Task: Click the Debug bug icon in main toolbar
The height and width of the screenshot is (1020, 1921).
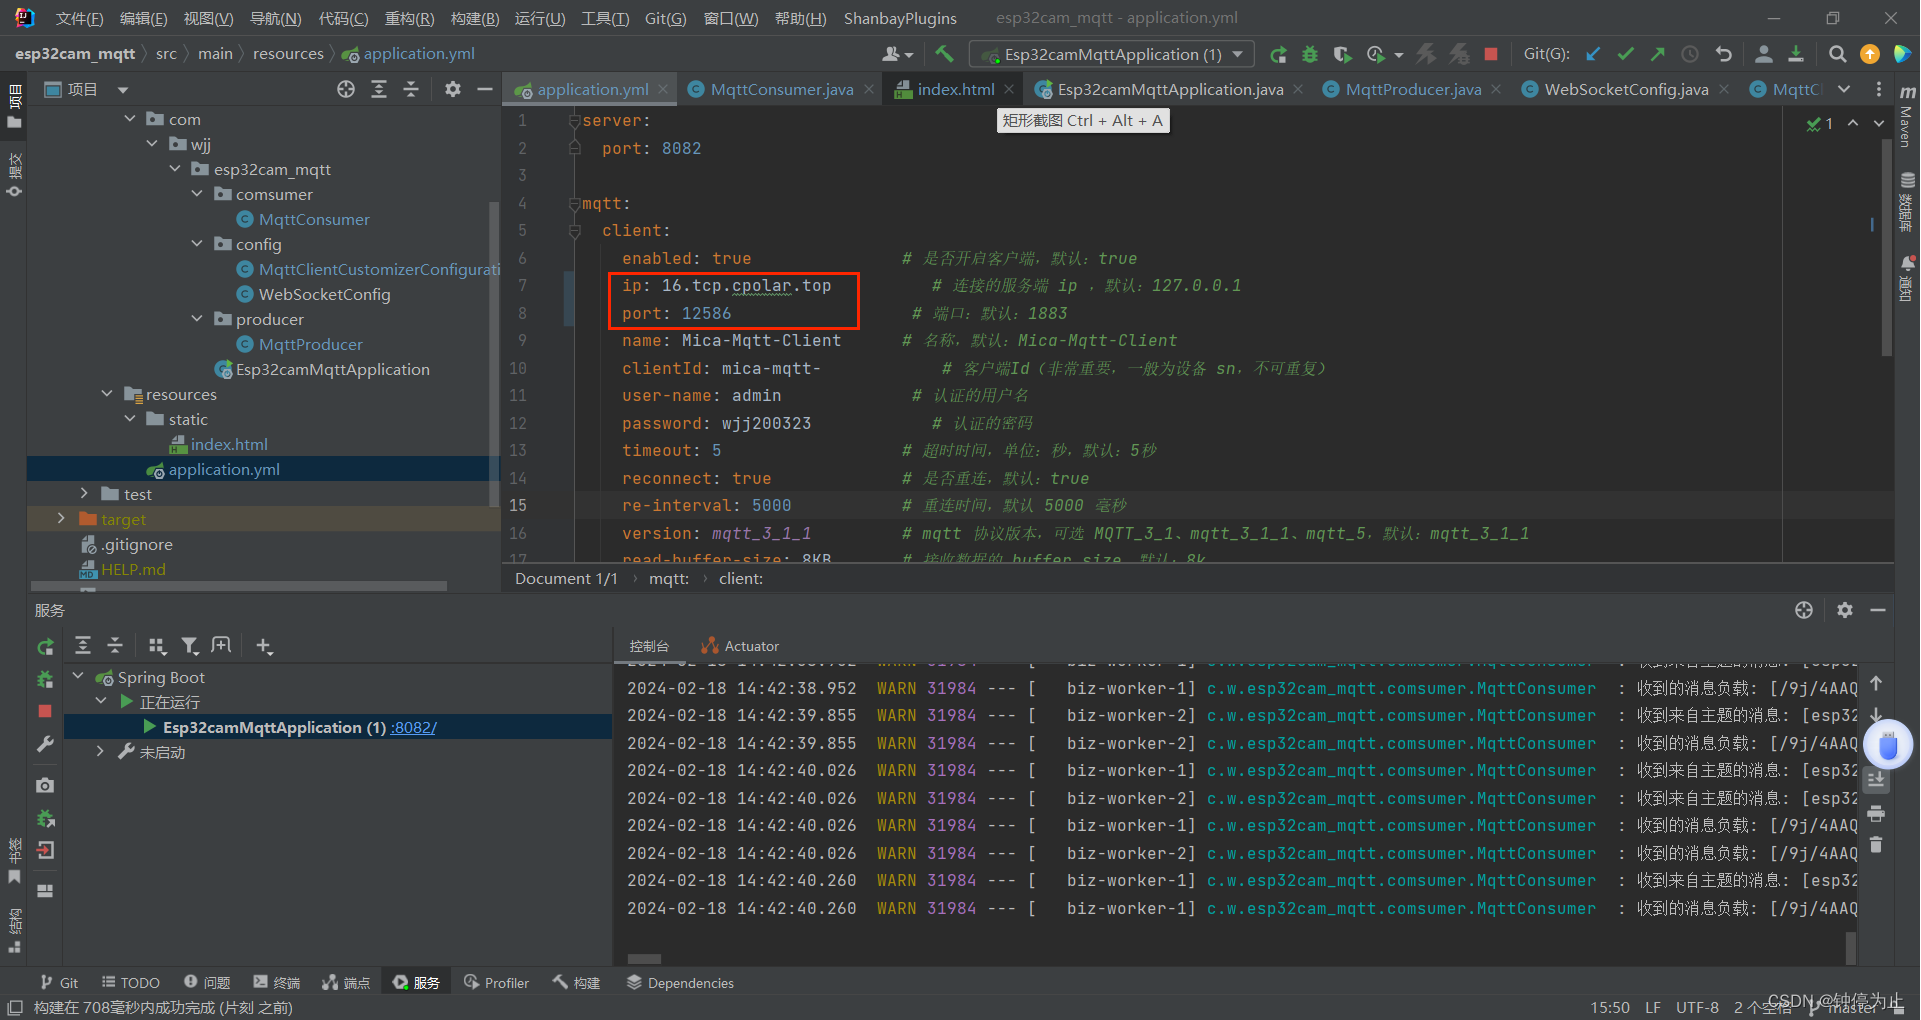Action: click(1310, 54)
